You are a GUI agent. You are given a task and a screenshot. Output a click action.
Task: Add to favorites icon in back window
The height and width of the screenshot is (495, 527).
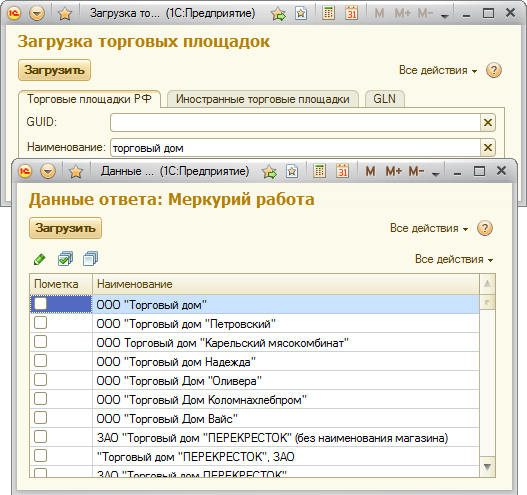click(278, 13)
